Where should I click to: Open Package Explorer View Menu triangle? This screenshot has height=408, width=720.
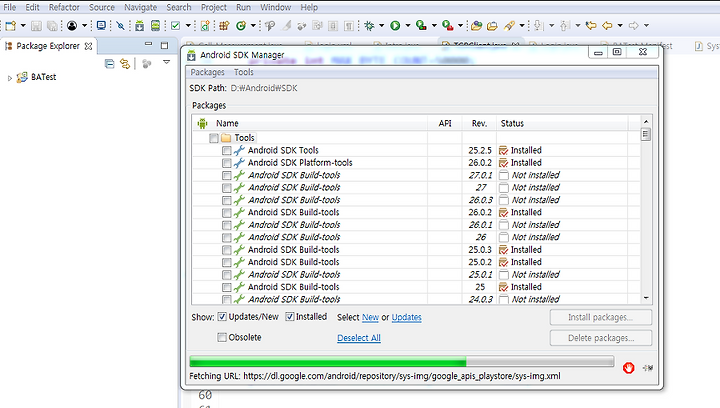[166, 62]
